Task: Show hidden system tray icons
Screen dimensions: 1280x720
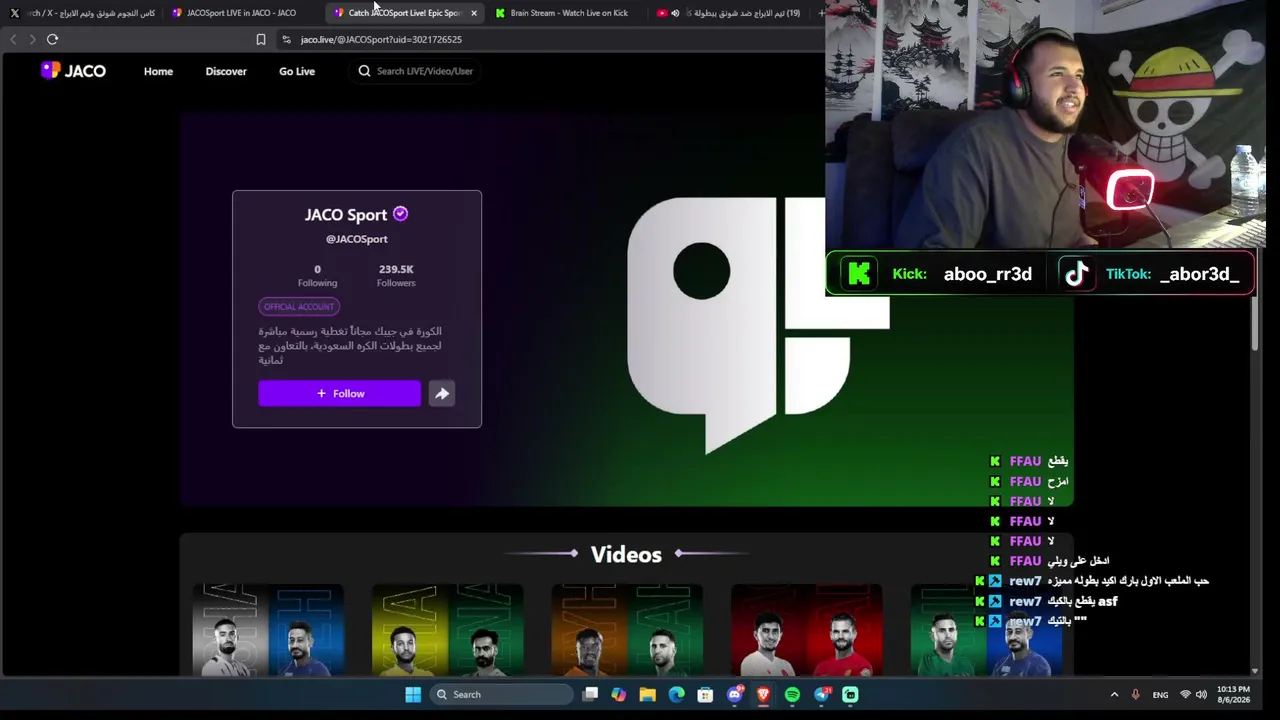Action: click(1114, 695)
